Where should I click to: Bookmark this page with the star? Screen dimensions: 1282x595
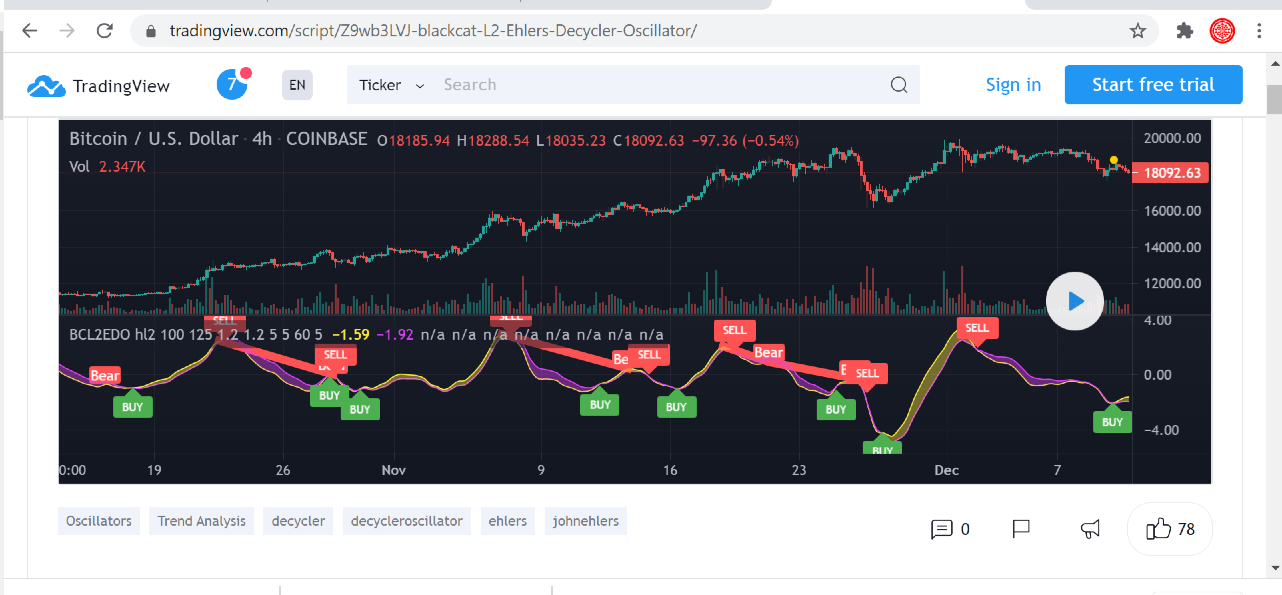coord(1137,31)
